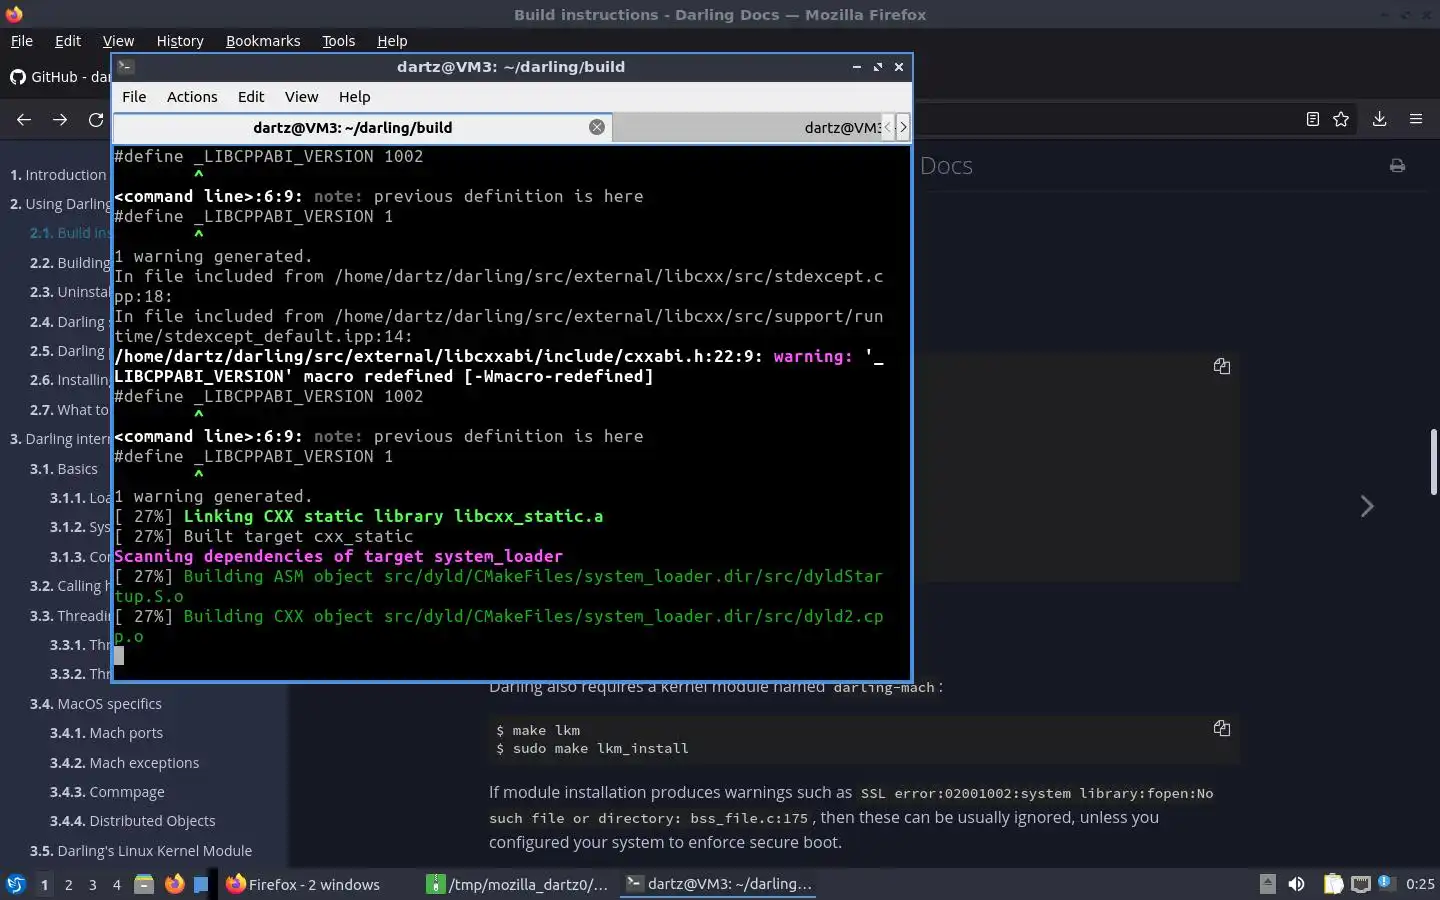
Task: Open 3.4.1. Mach ports in sidebar
Action: point(107,733)
